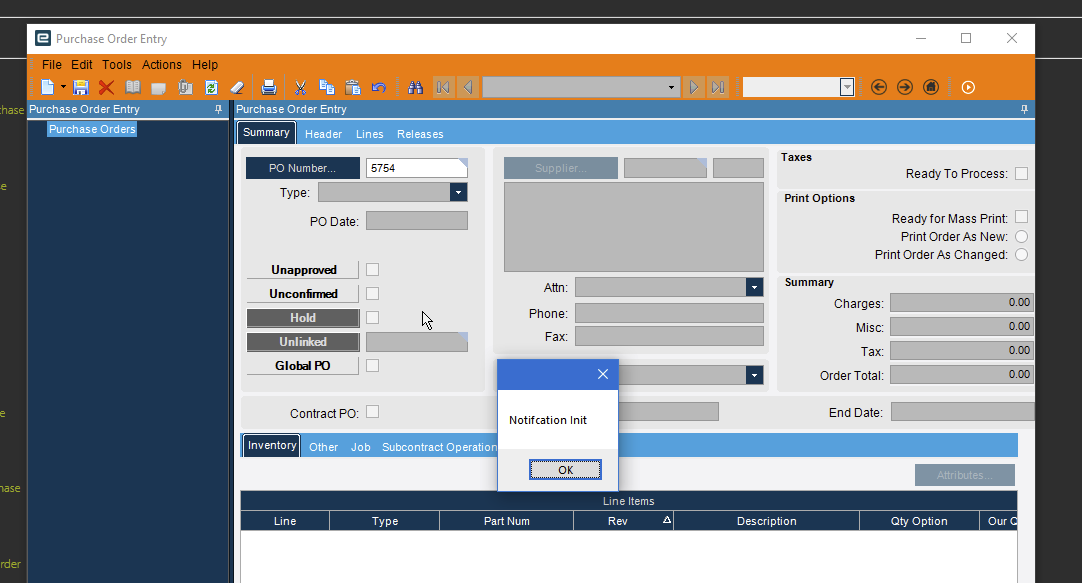1082x583 pixels.
Task: Click the PO Number field containing 5754
Action: (417, 168)
